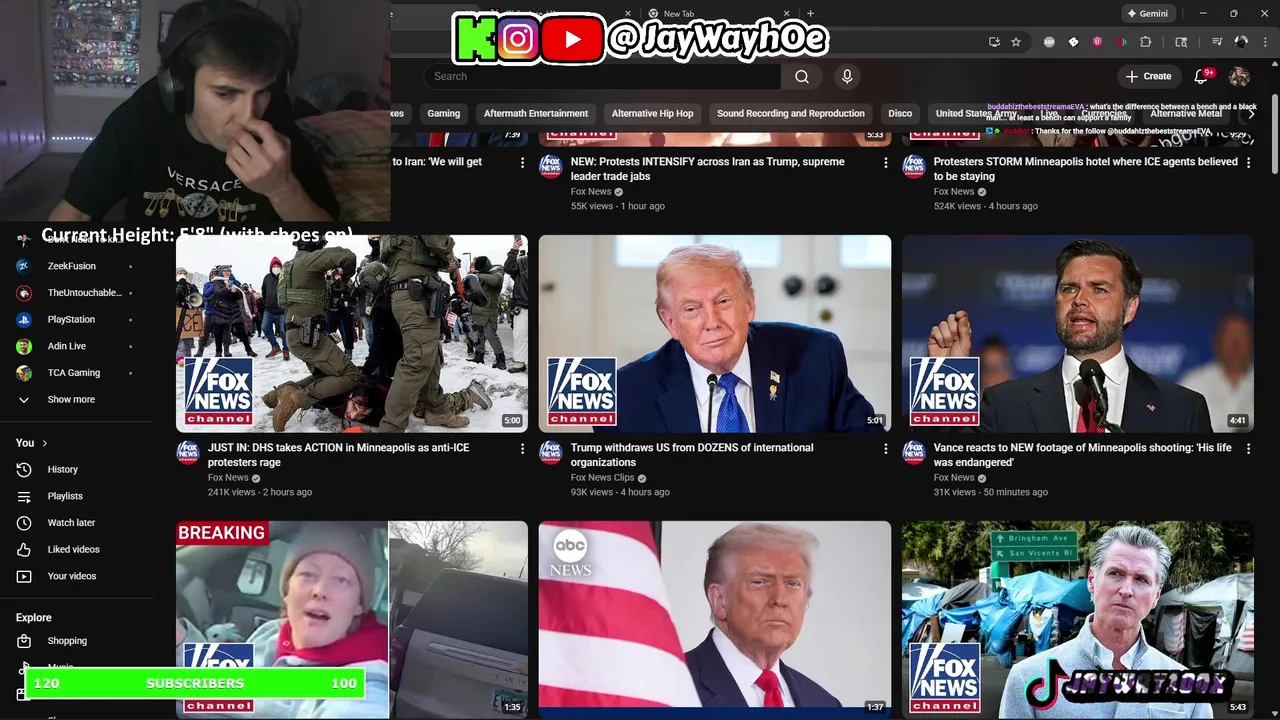Expand the You section chevron
The height and width of the screenshot is (720, 1280).
[x=44, y=443]
